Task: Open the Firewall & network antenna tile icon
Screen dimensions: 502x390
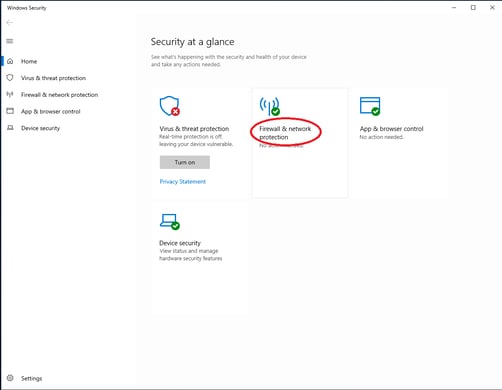Action: click(270, 106)
